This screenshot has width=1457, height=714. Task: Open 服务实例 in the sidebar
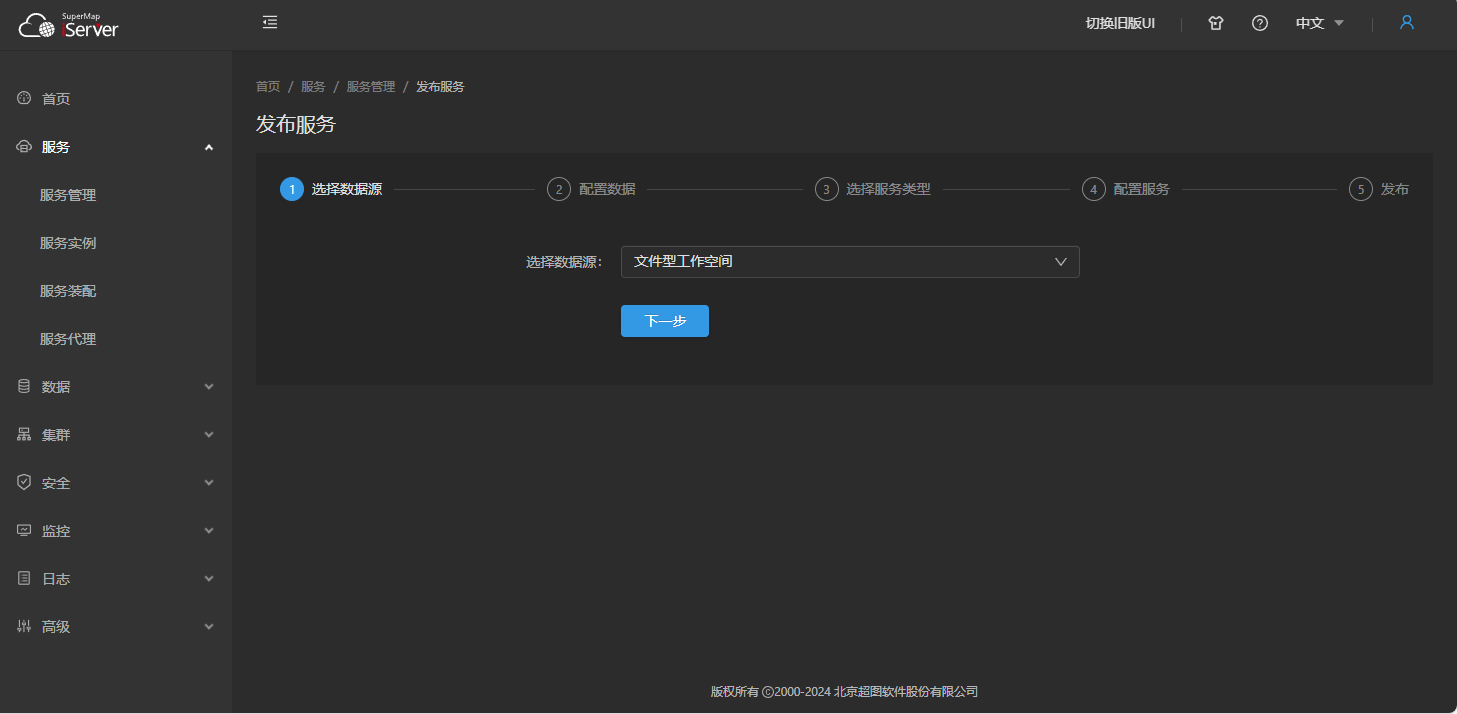tap(68, 243)
